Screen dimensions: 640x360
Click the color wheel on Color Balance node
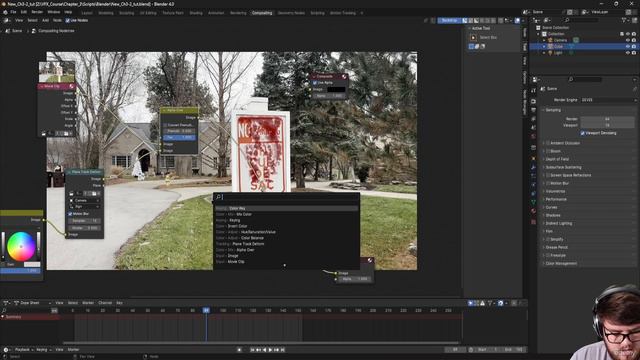point(21,246)
